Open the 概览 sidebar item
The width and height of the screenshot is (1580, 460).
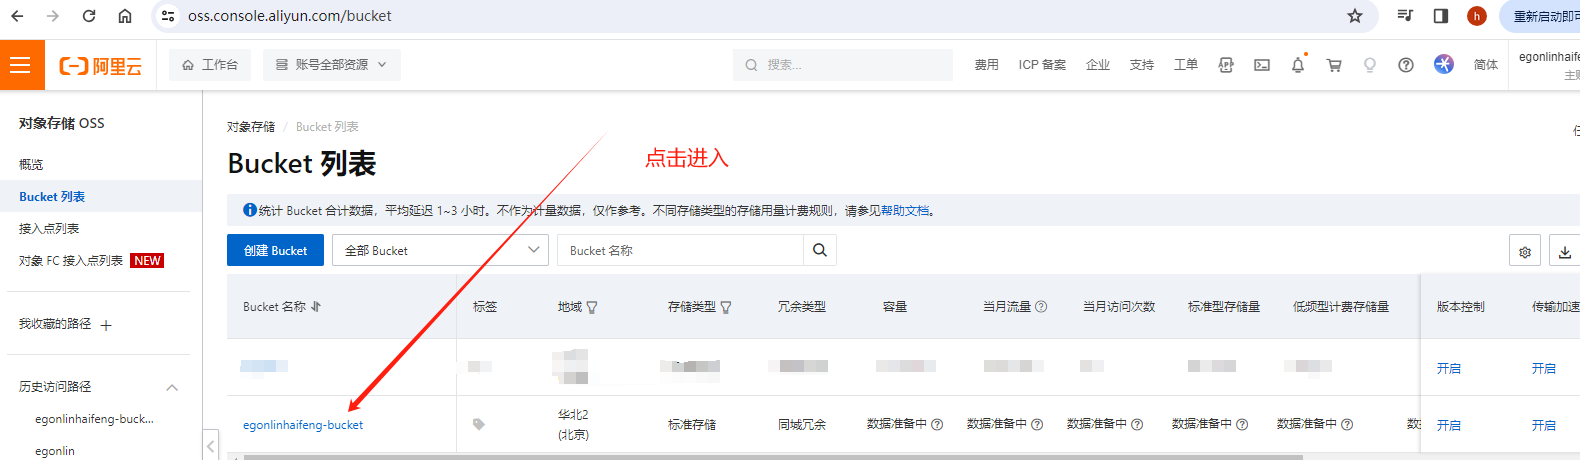[x=31, y=164]
